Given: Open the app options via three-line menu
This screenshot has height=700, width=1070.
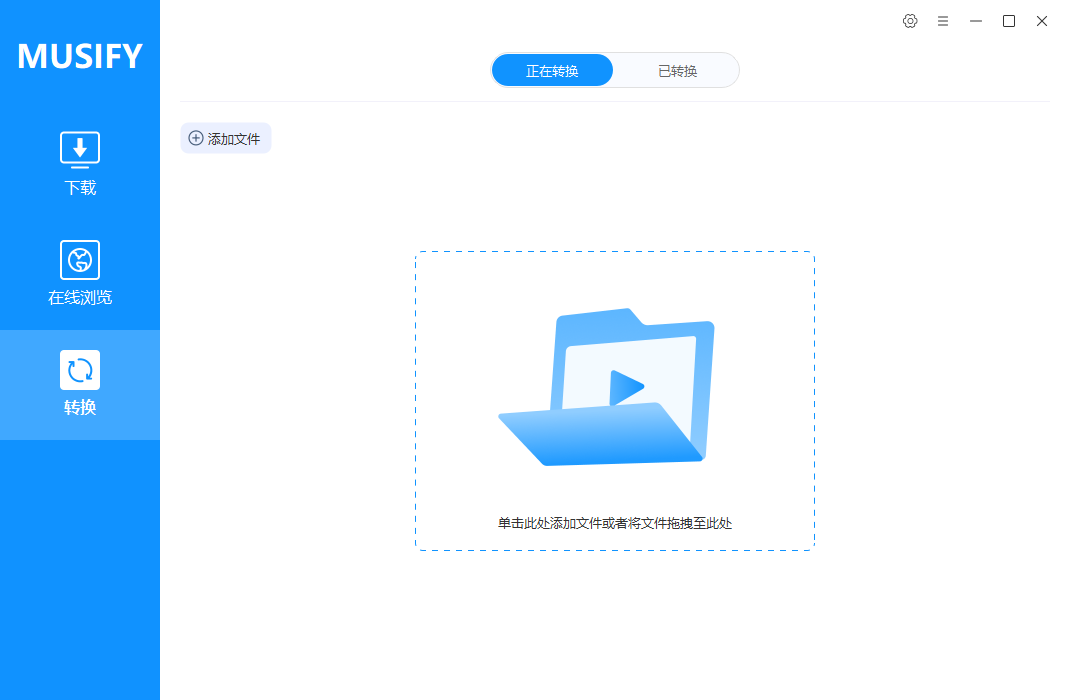Looking at the screenshot, I should point(943,20).
